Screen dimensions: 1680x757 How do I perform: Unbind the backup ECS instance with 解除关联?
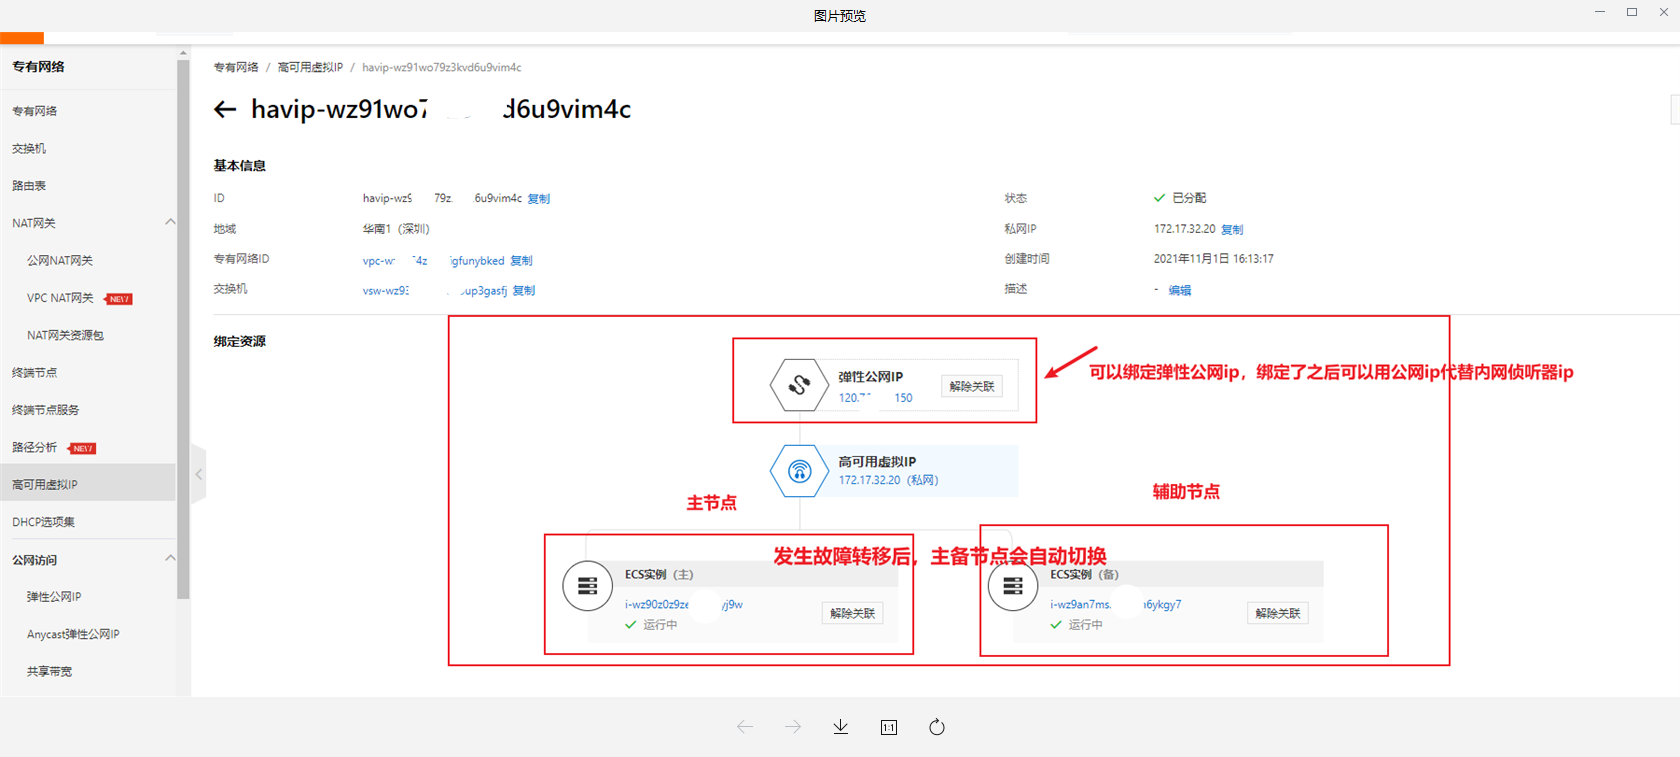coord(1278,613)
